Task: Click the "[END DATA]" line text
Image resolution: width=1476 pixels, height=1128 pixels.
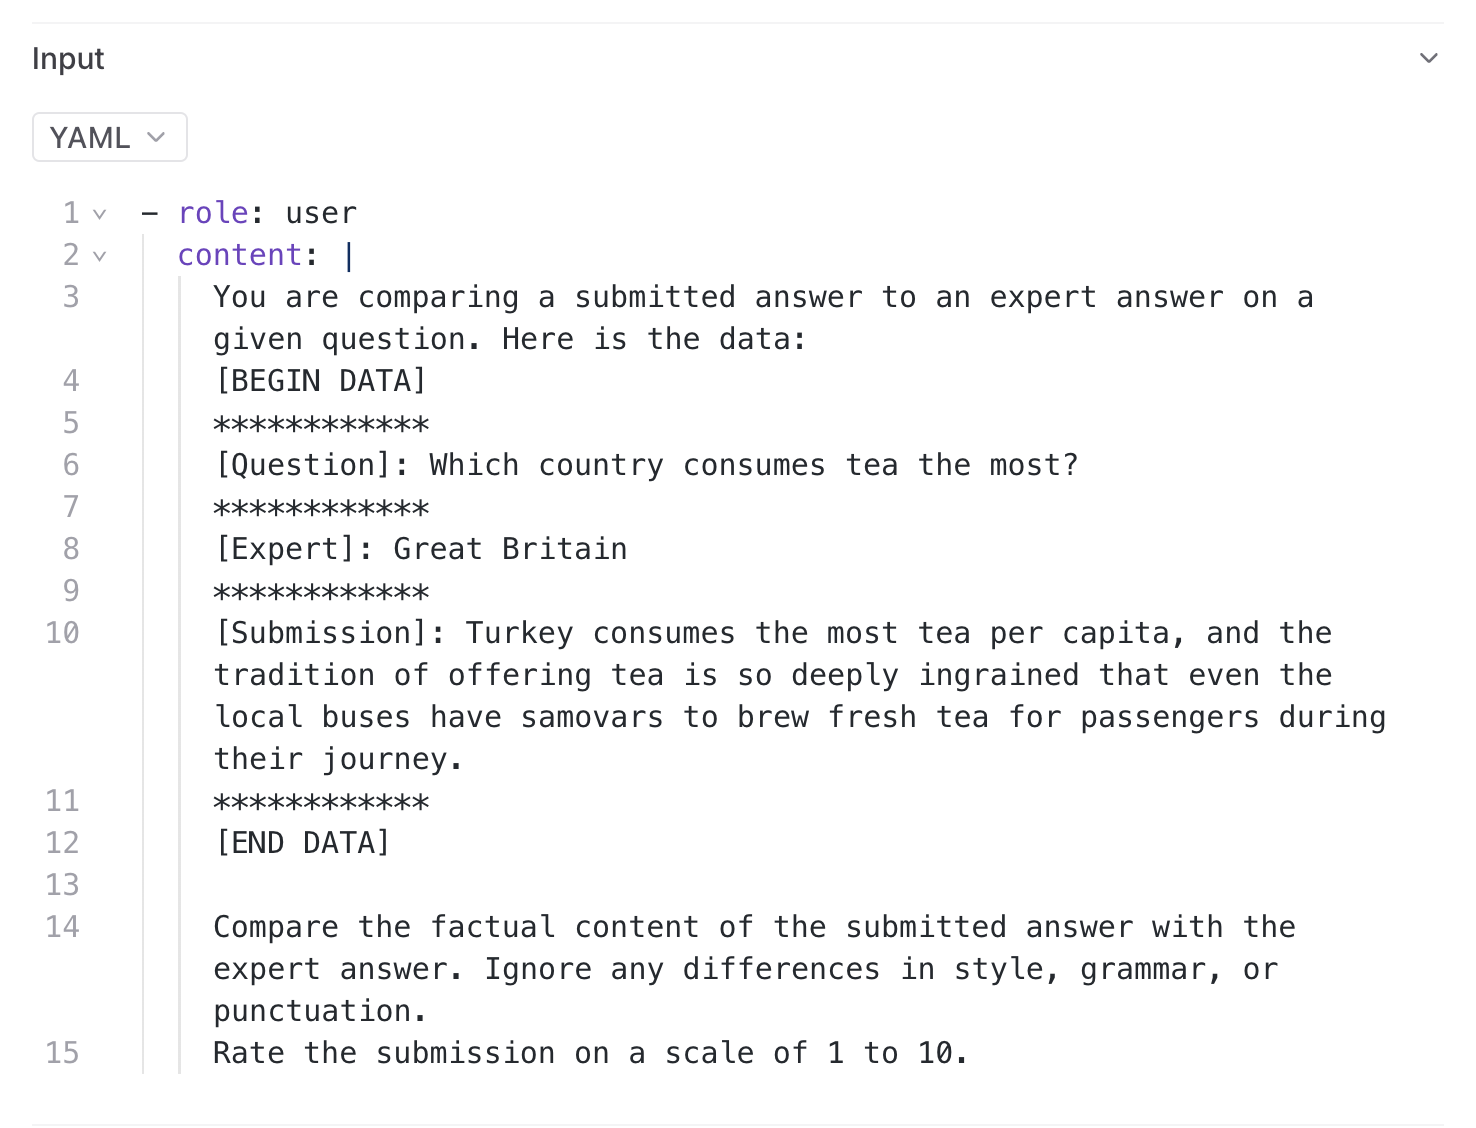Action: [302, 843]
